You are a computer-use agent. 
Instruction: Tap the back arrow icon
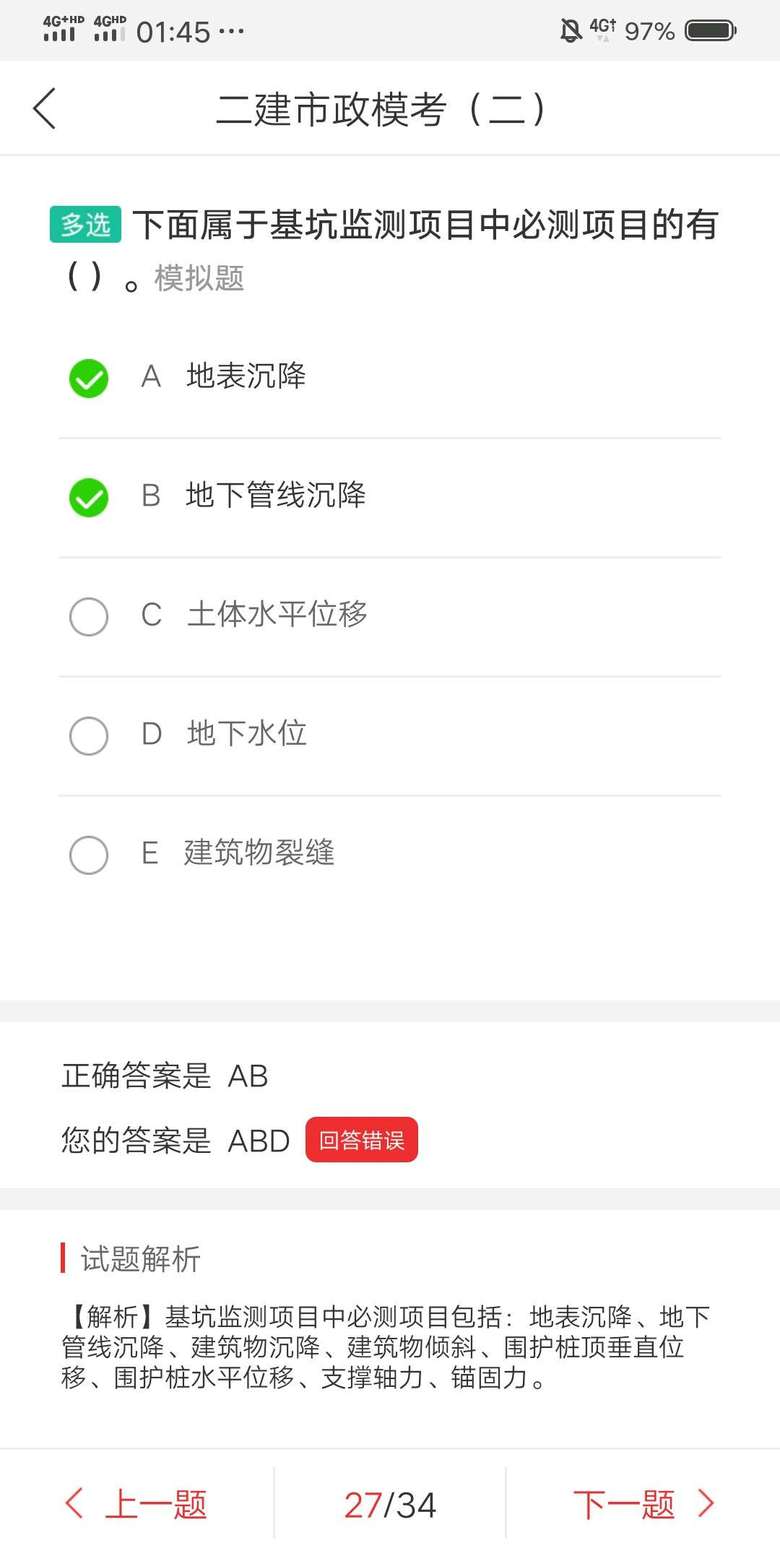click(x=45, y=108)
